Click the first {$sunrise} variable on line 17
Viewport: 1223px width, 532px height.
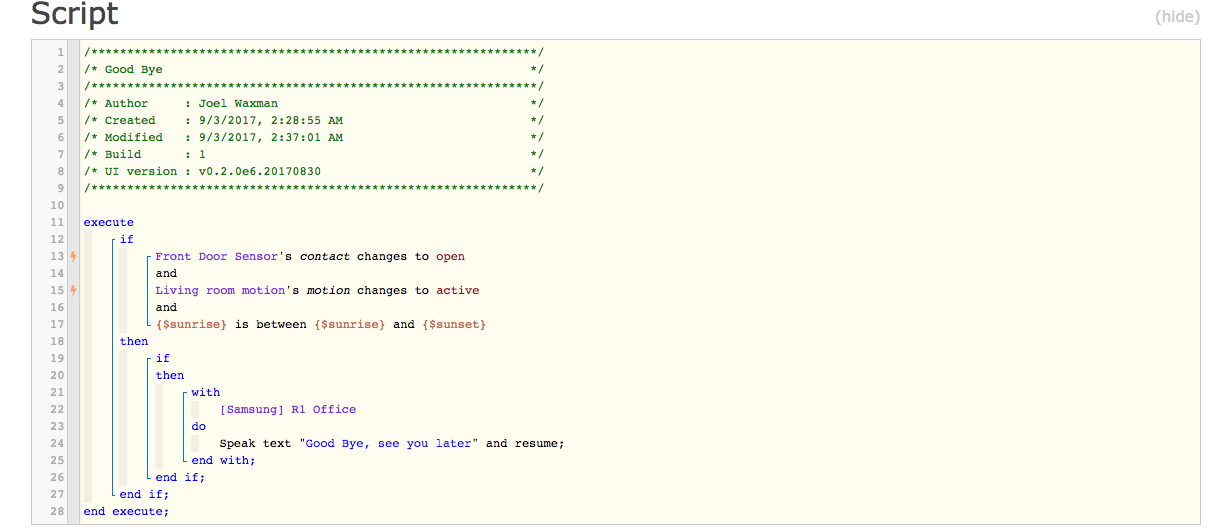191,324
